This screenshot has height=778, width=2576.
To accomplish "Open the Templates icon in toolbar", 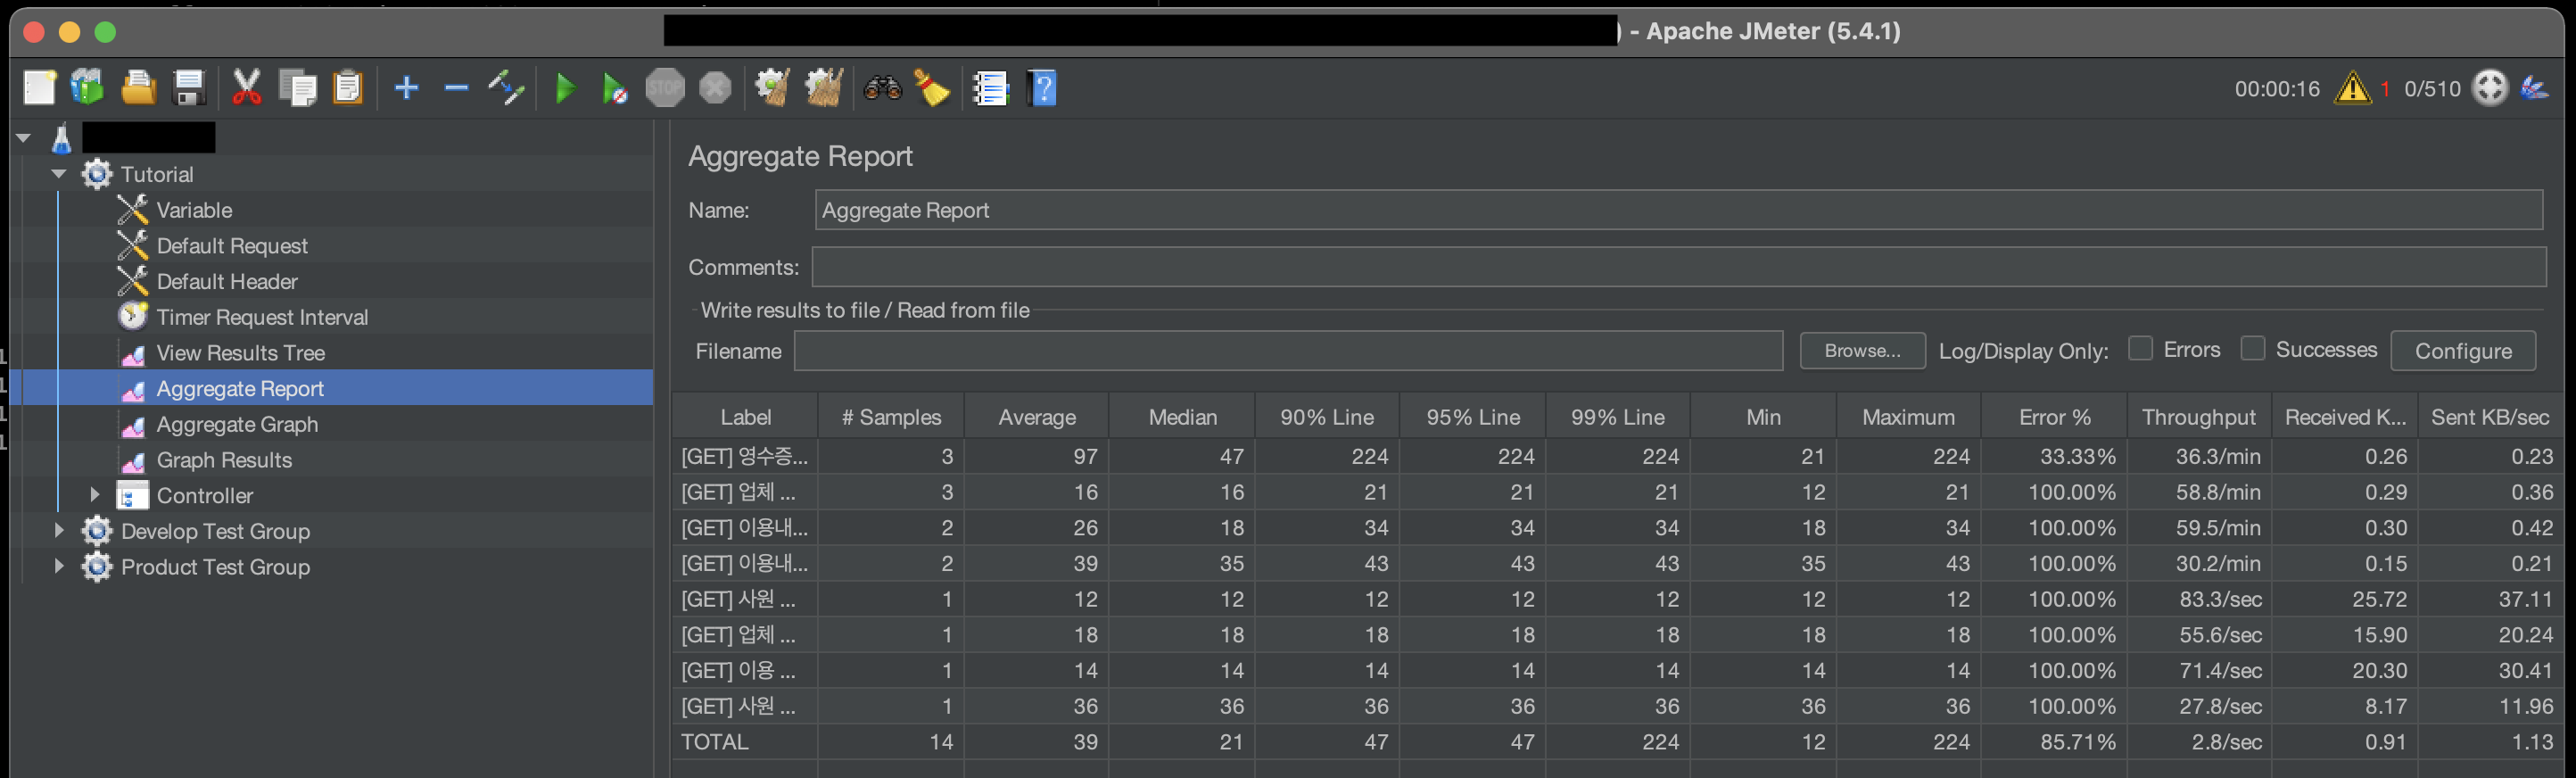I will [88, 88].
